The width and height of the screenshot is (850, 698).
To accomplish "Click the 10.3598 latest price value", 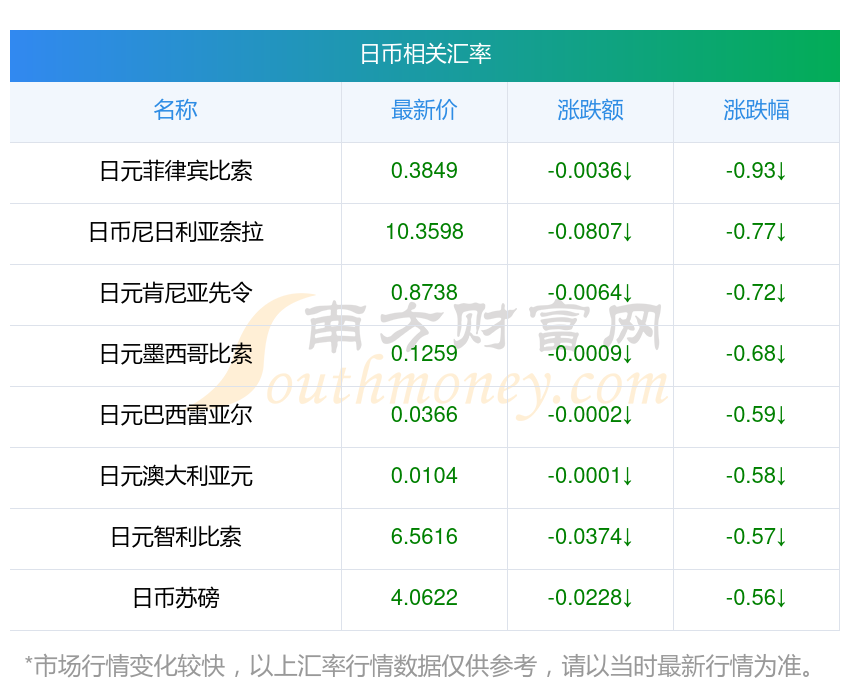I will (x=424, y=232).
